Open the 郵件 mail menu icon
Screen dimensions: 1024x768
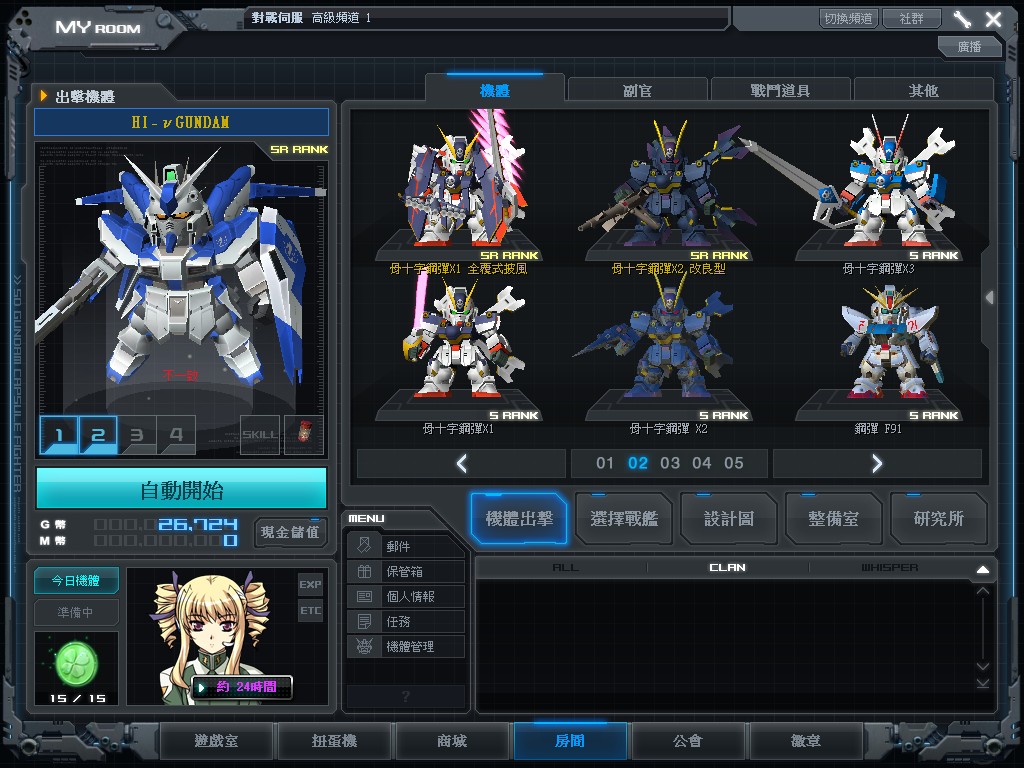[x=365, y=546]
